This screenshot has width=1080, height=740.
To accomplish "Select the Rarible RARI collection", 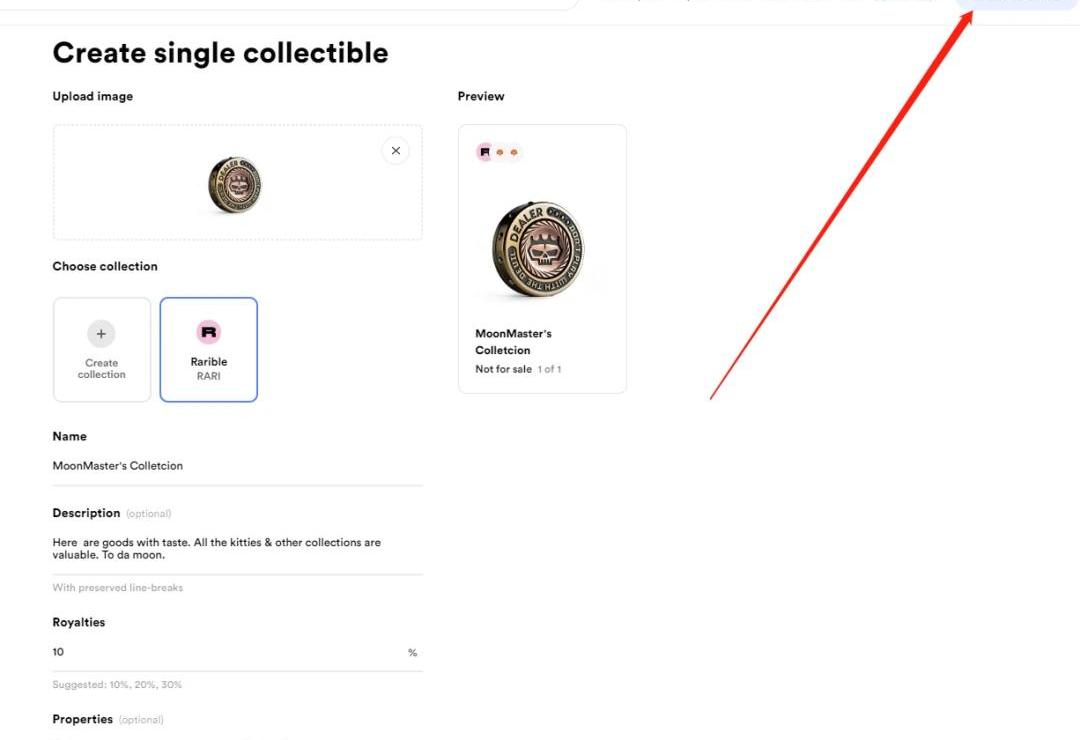I will point(209,349).
